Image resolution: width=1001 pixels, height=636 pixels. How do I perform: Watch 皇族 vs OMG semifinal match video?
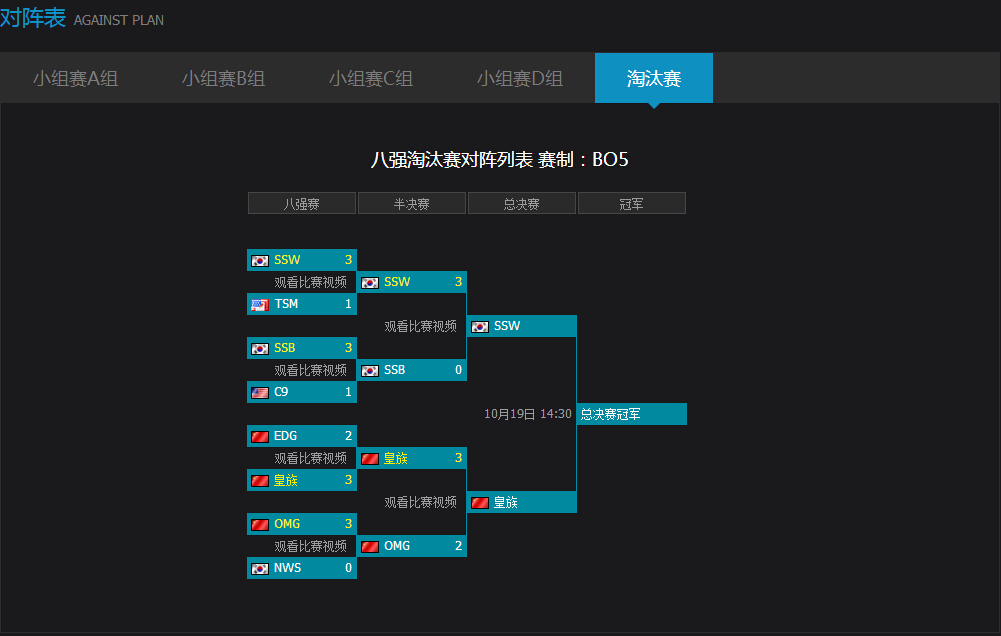[420, 503]
